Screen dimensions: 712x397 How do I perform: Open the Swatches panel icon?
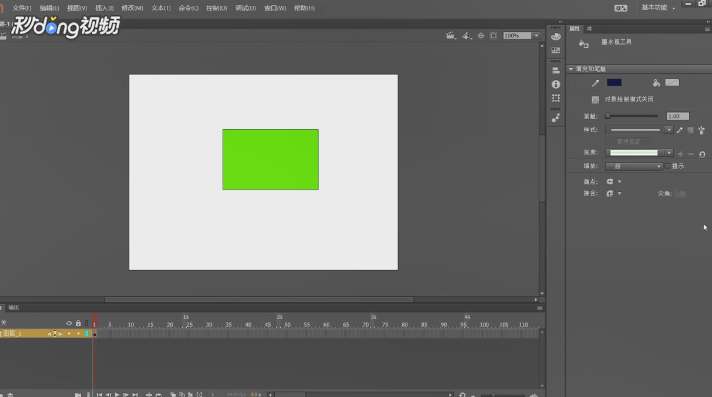pyautogui.click(x=556, y=50)
